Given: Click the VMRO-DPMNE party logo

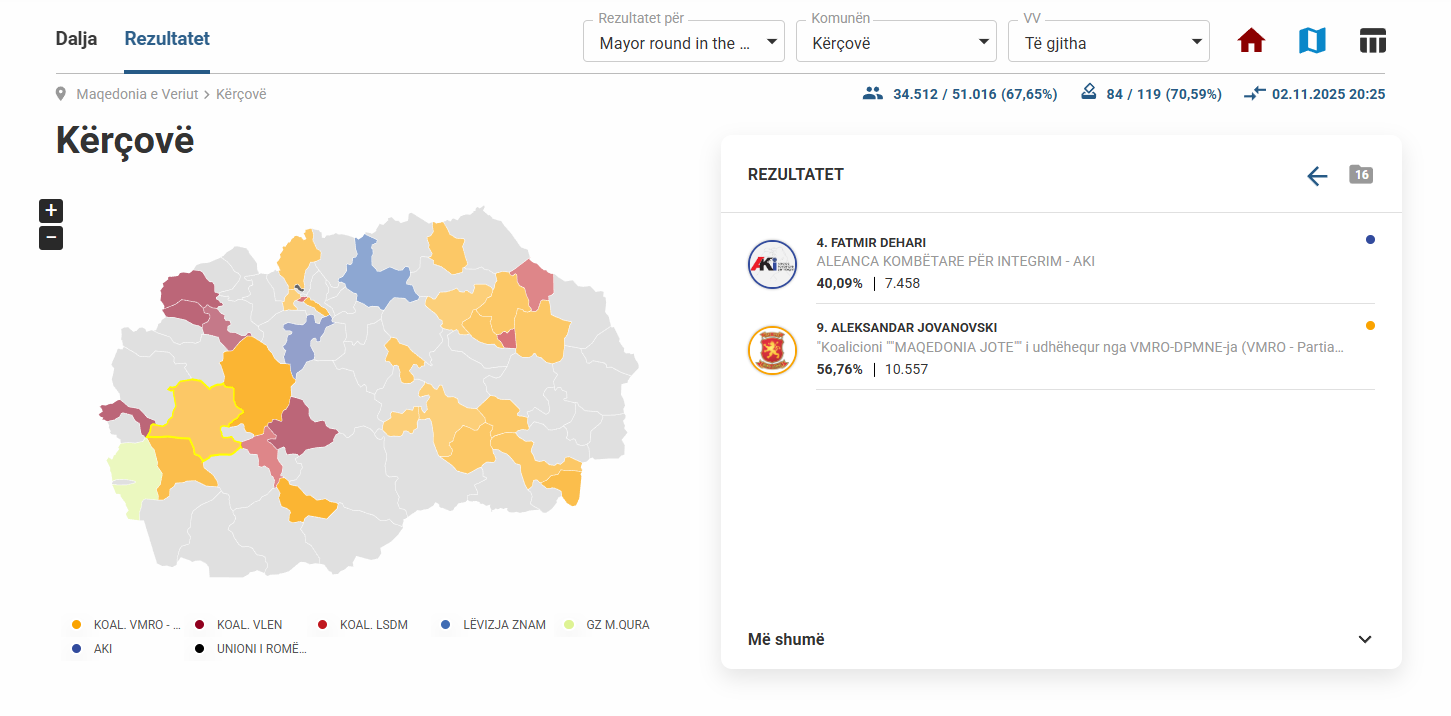Looking at the screenshot, I should coord(772,351).
